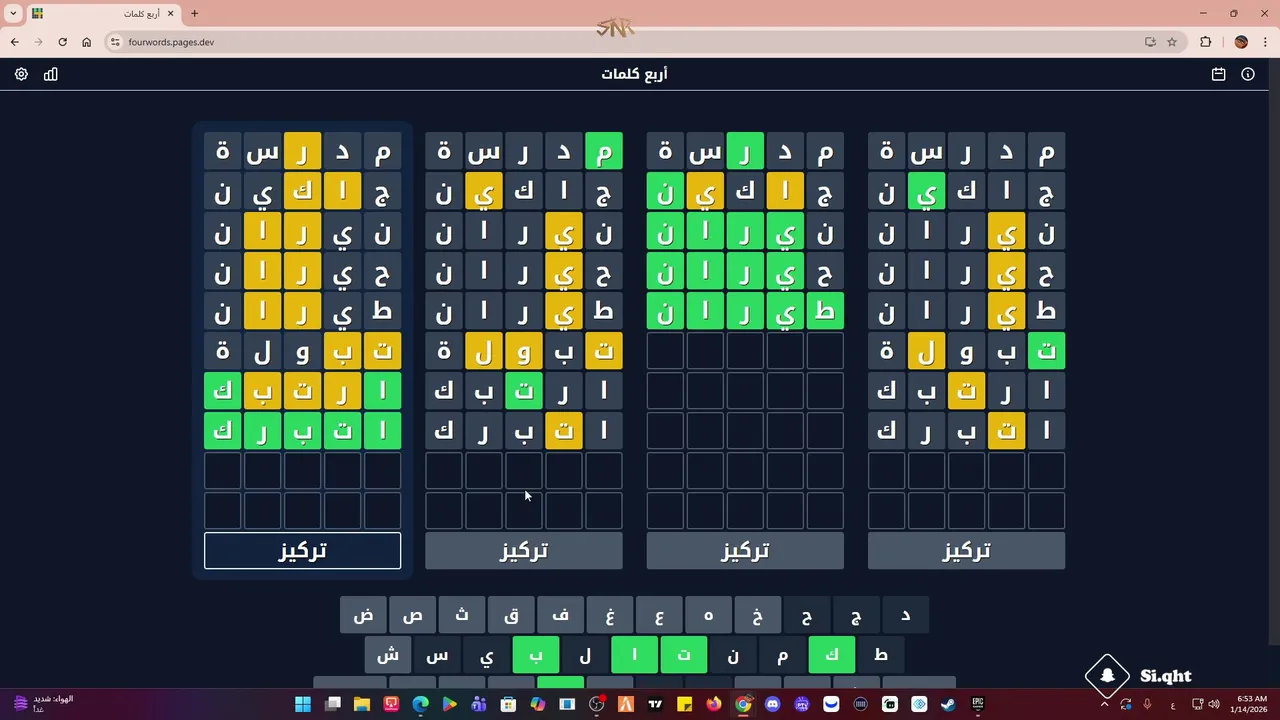
Task: Open Firefox from the taskbar
Action: pos(713,704)
